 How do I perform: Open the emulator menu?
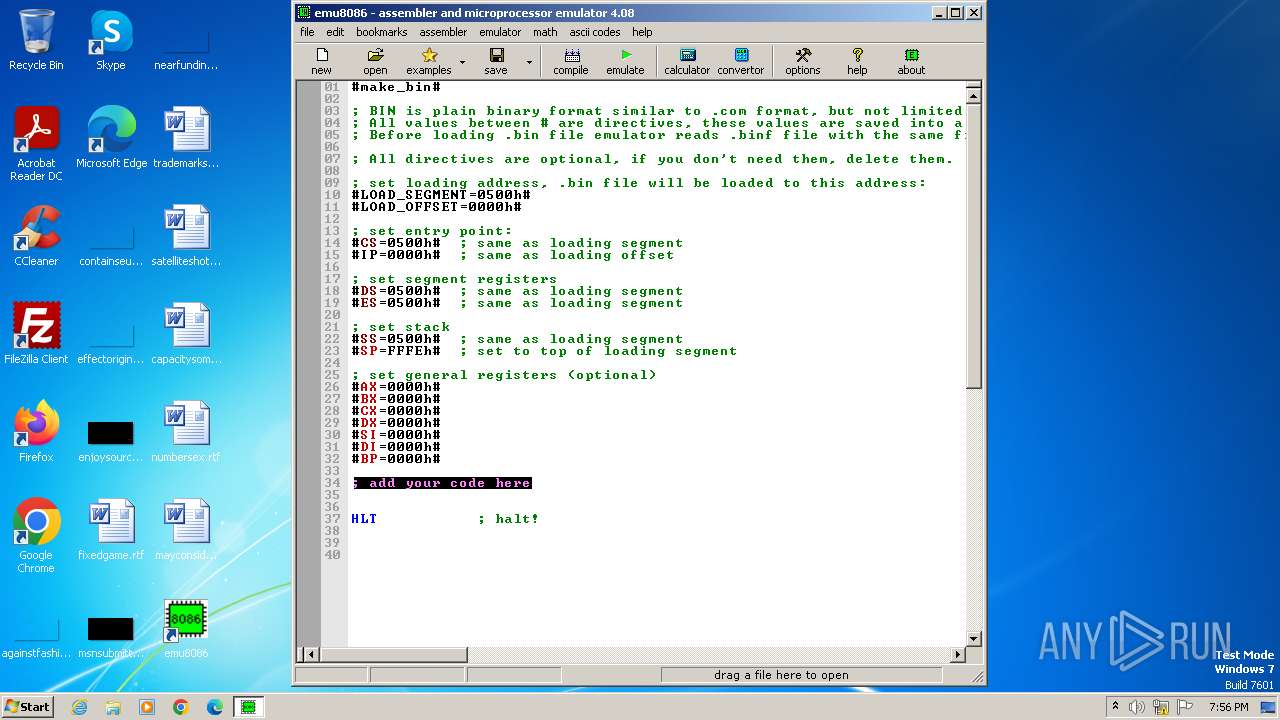pyautogui.click(x=500, y=32)
